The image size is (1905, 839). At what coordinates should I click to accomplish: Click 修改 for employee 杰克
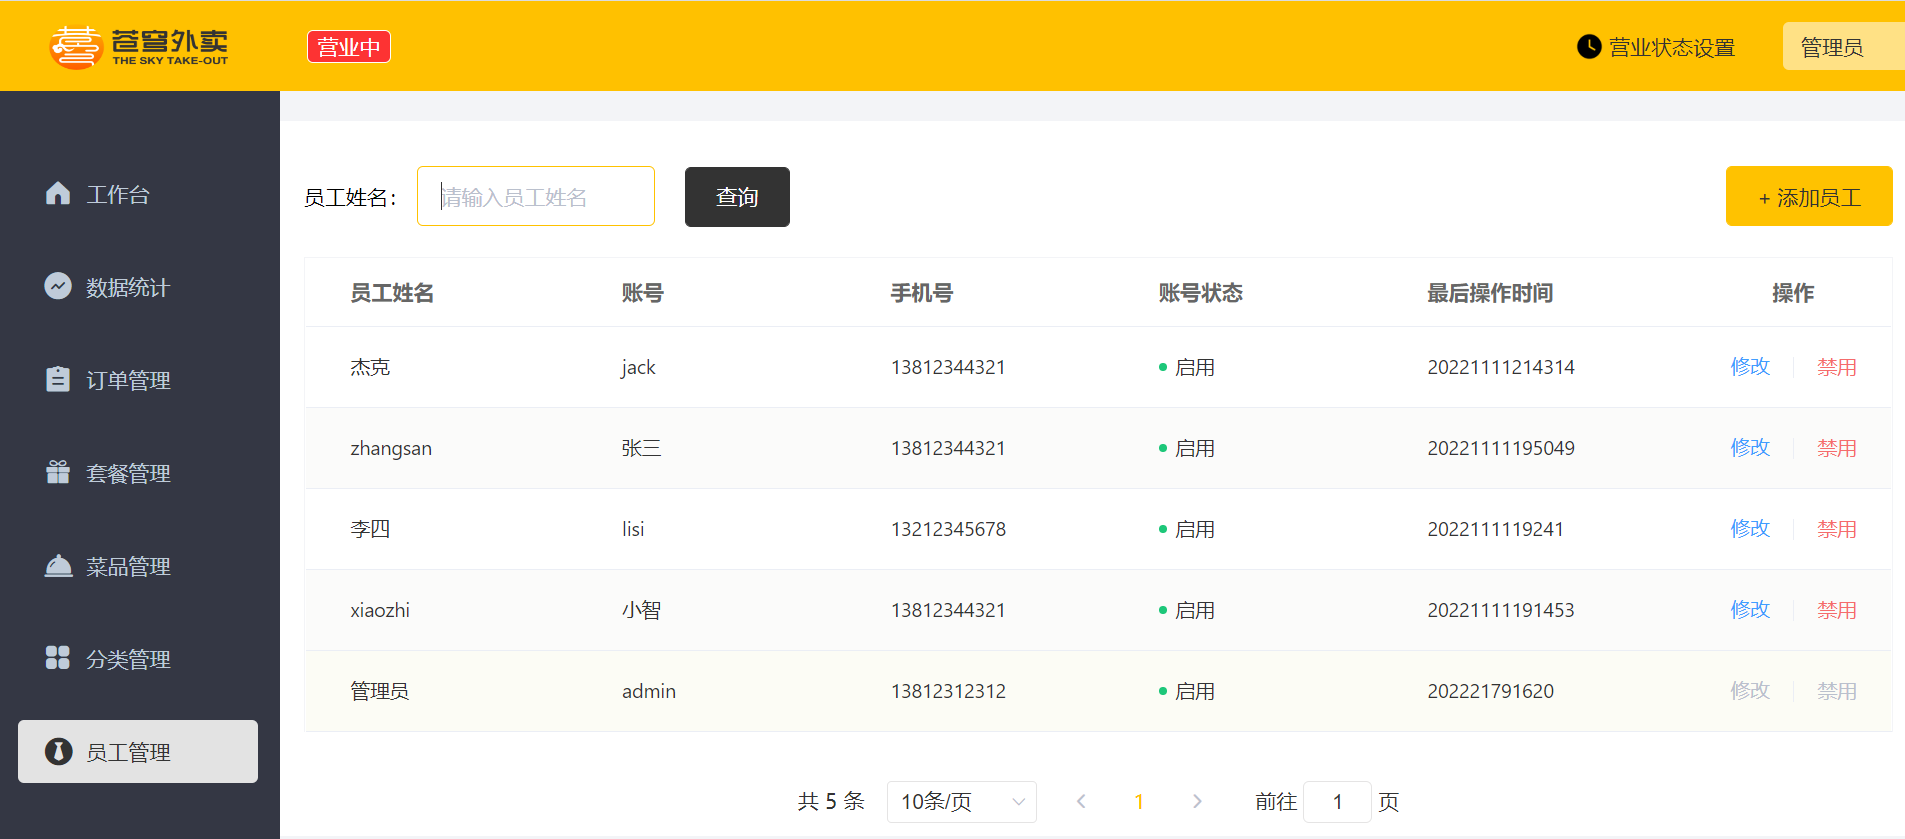pyautogui.click(x=1750, y=367)
